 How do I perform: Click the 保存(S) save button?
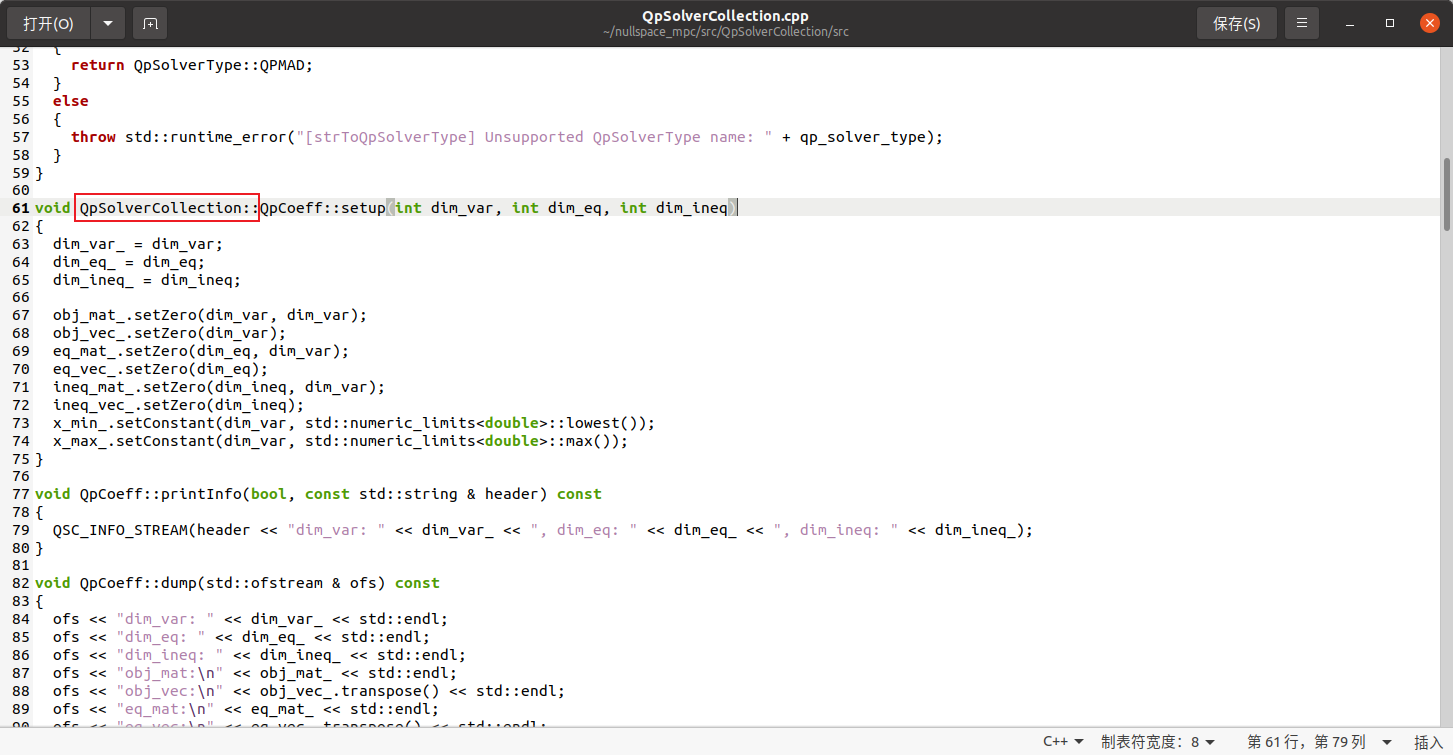click(x=1237, y=23)
